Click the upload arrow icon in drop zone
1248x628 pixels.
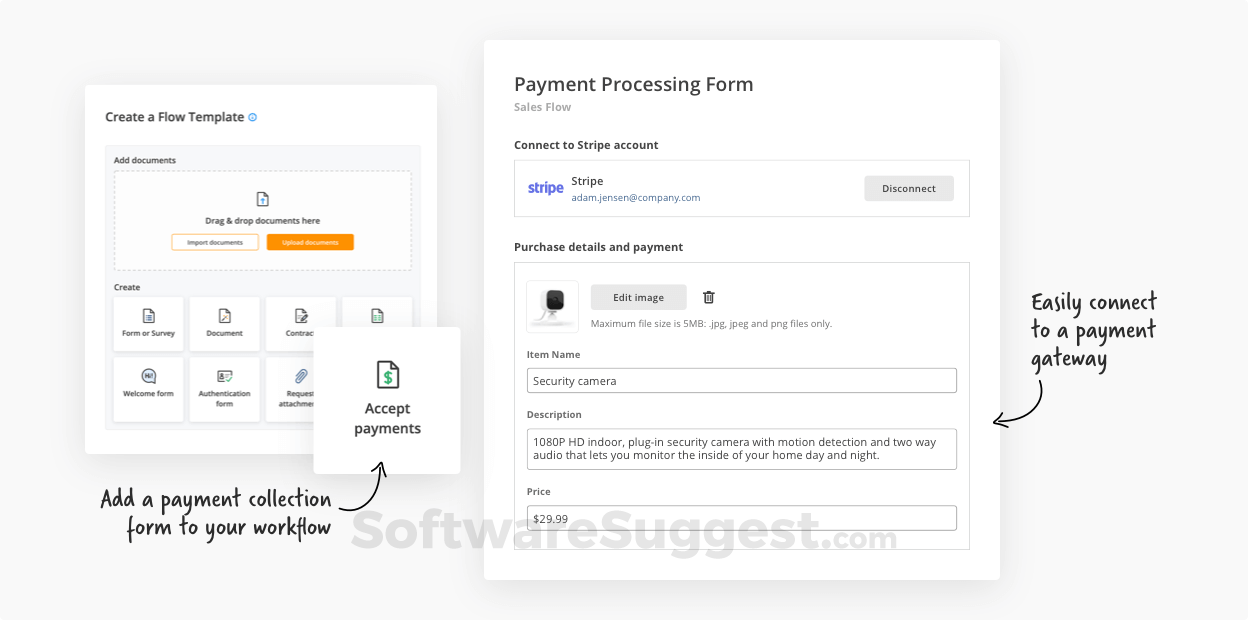coord(263,199)
